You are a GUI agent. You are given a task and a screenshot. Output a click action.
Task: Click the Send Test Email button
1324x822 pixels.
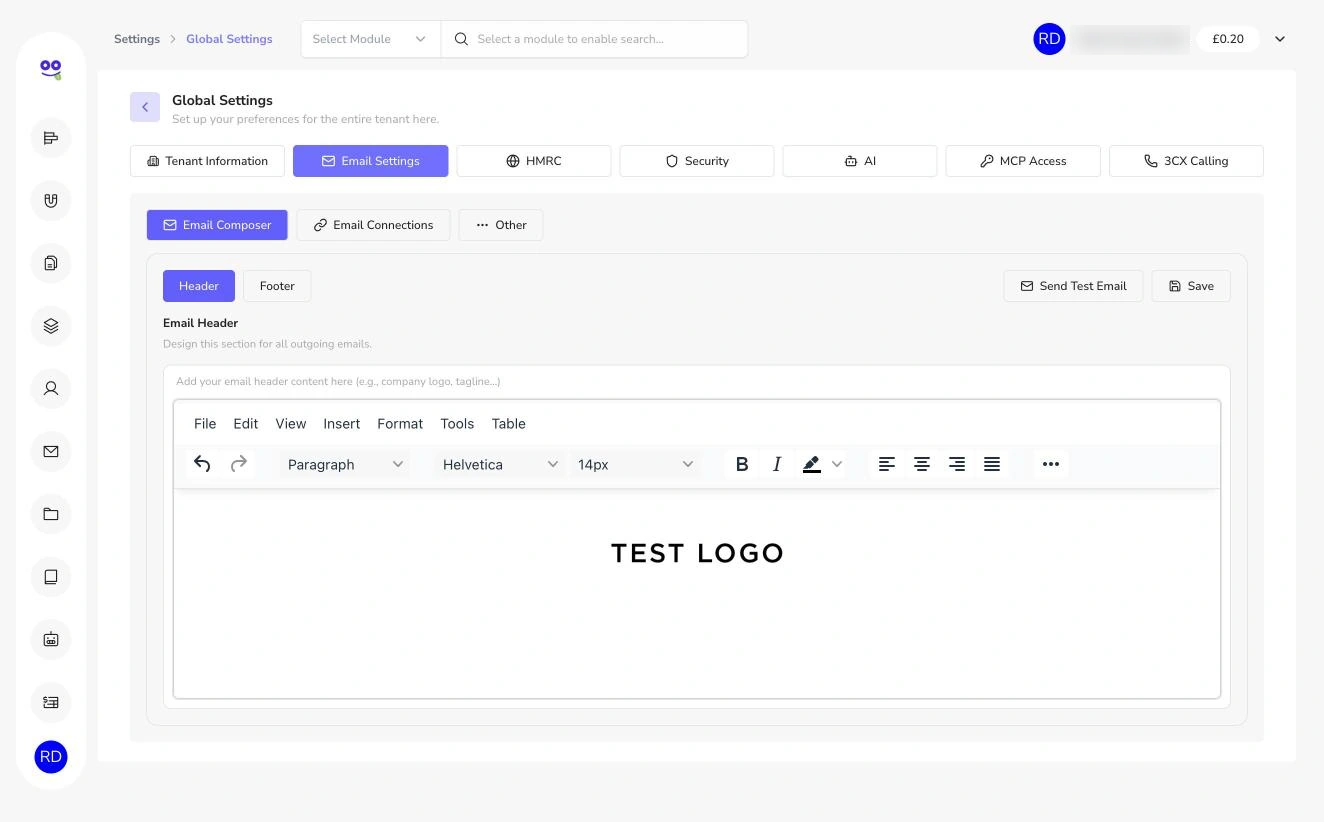point(1073,286)
